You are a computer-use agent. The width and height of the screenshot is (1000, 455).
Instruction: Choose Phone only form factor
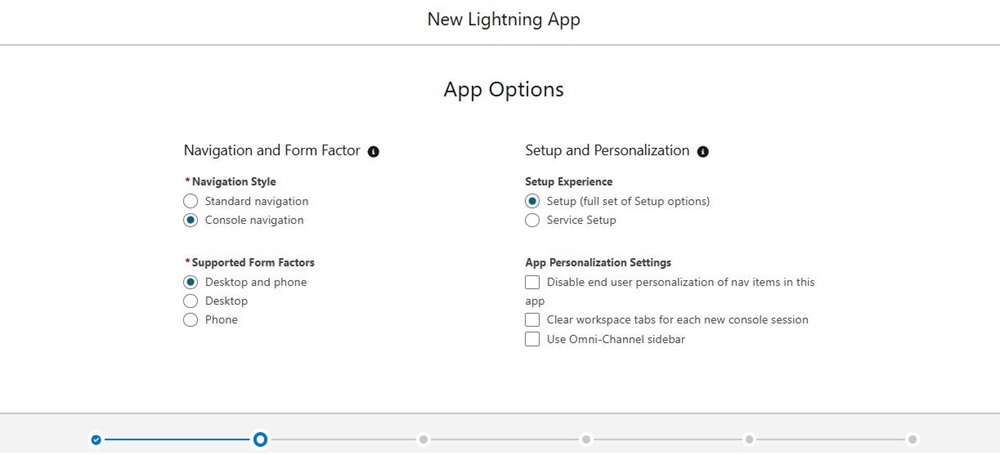coord(190,320)
